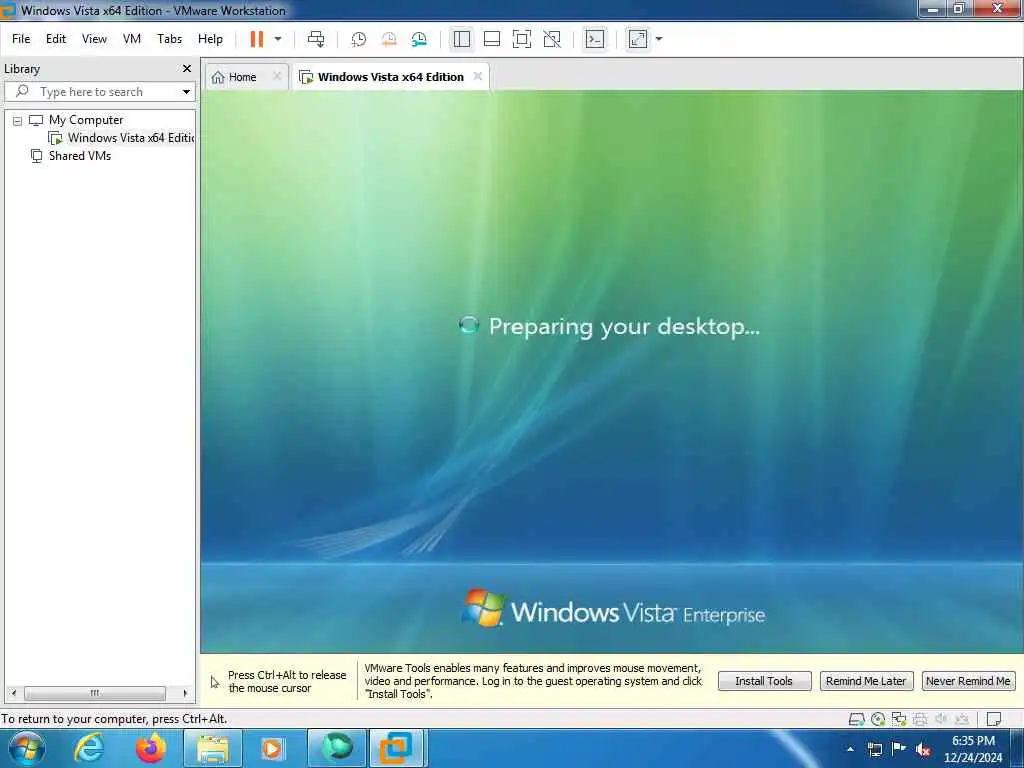Click the library scrollbar right arrow
The image size is (1024, 768).
tap(185, 693)
